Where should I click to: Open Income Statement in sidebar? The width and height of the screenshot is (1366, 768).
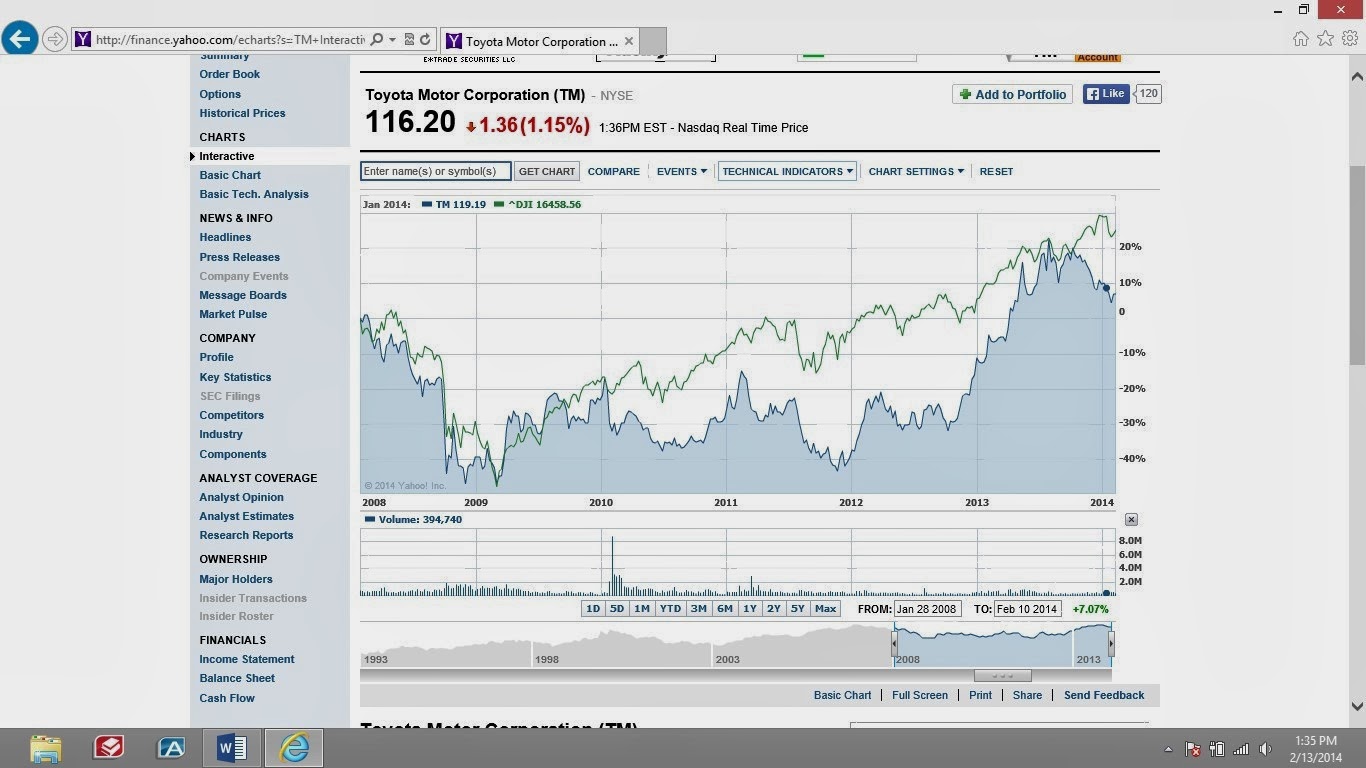(247, 659)
